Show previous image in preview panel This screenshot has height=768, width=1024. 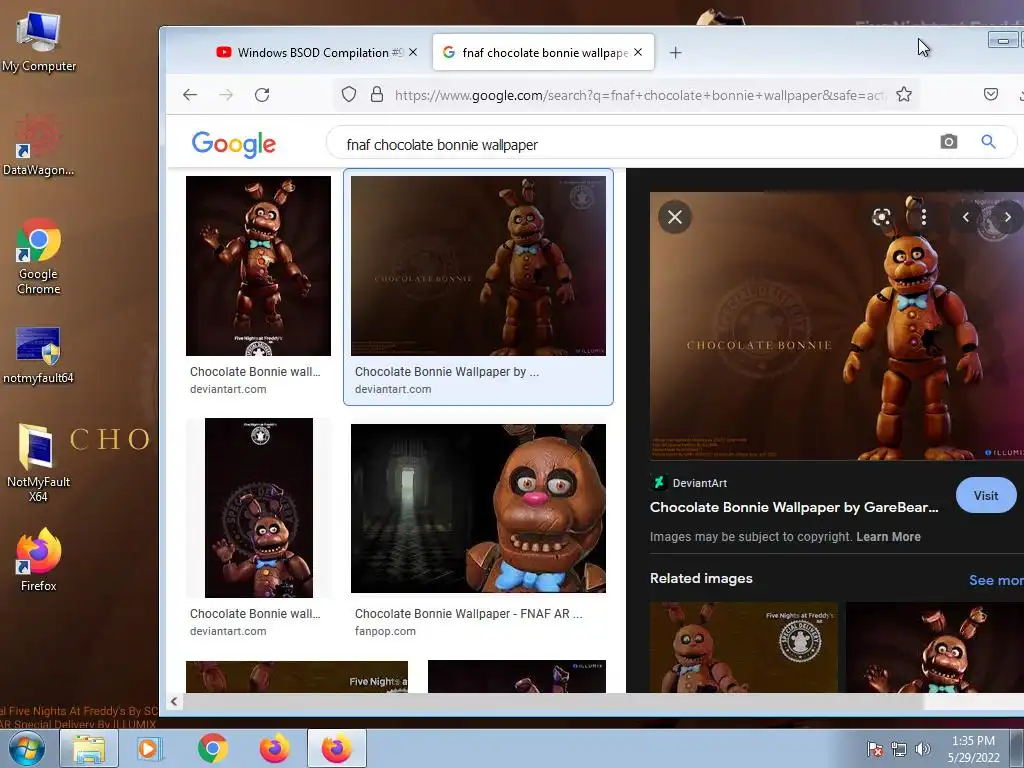[x=965, y=217]
